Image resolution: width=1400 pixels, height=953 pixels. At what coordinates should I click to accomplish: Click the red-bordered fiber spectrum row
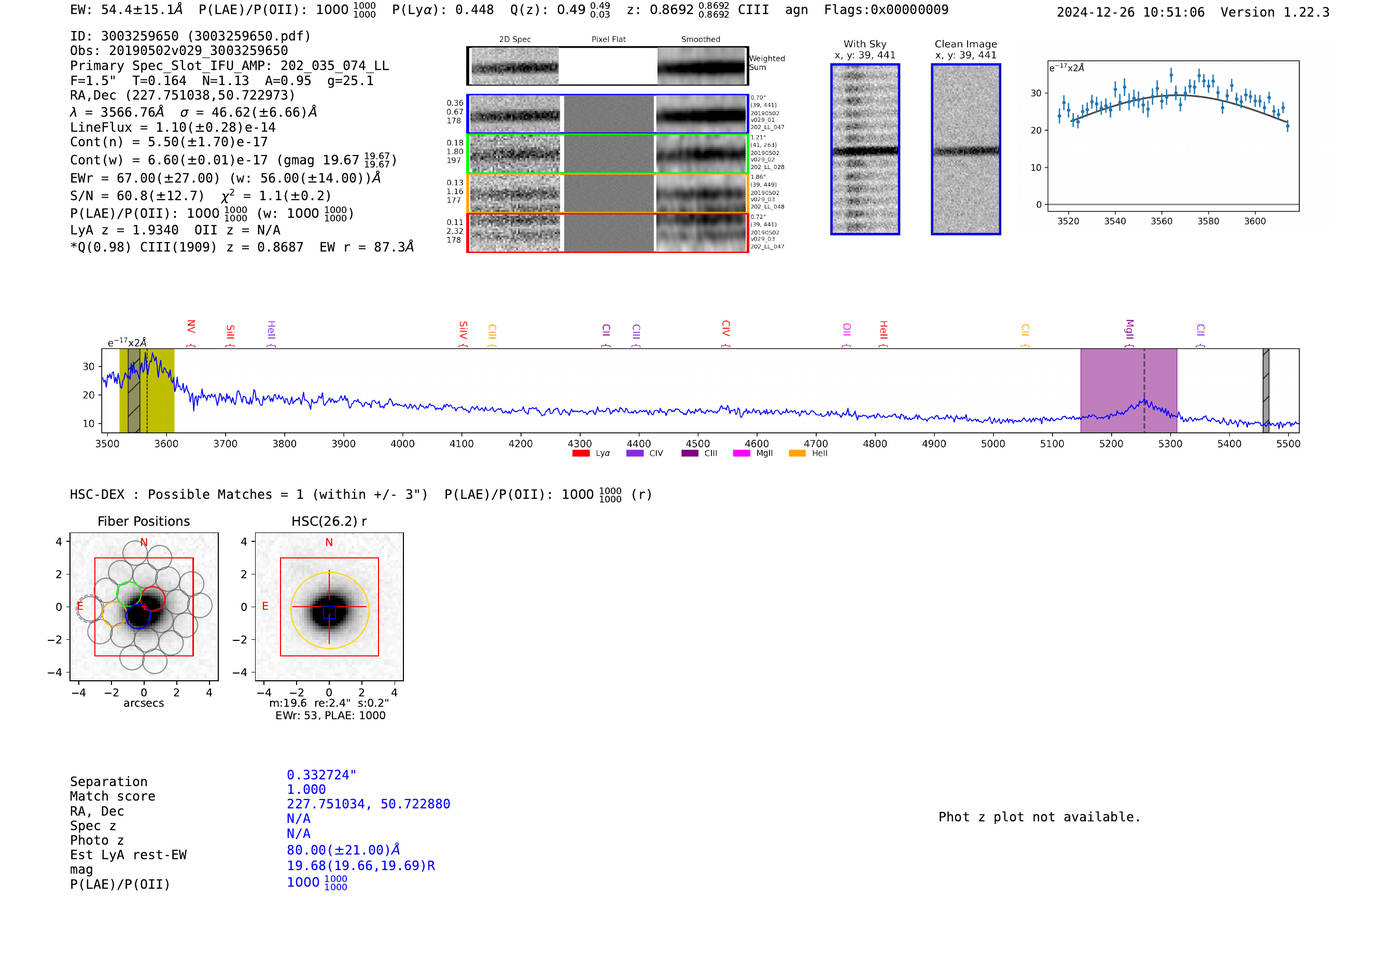coord(607,232)
